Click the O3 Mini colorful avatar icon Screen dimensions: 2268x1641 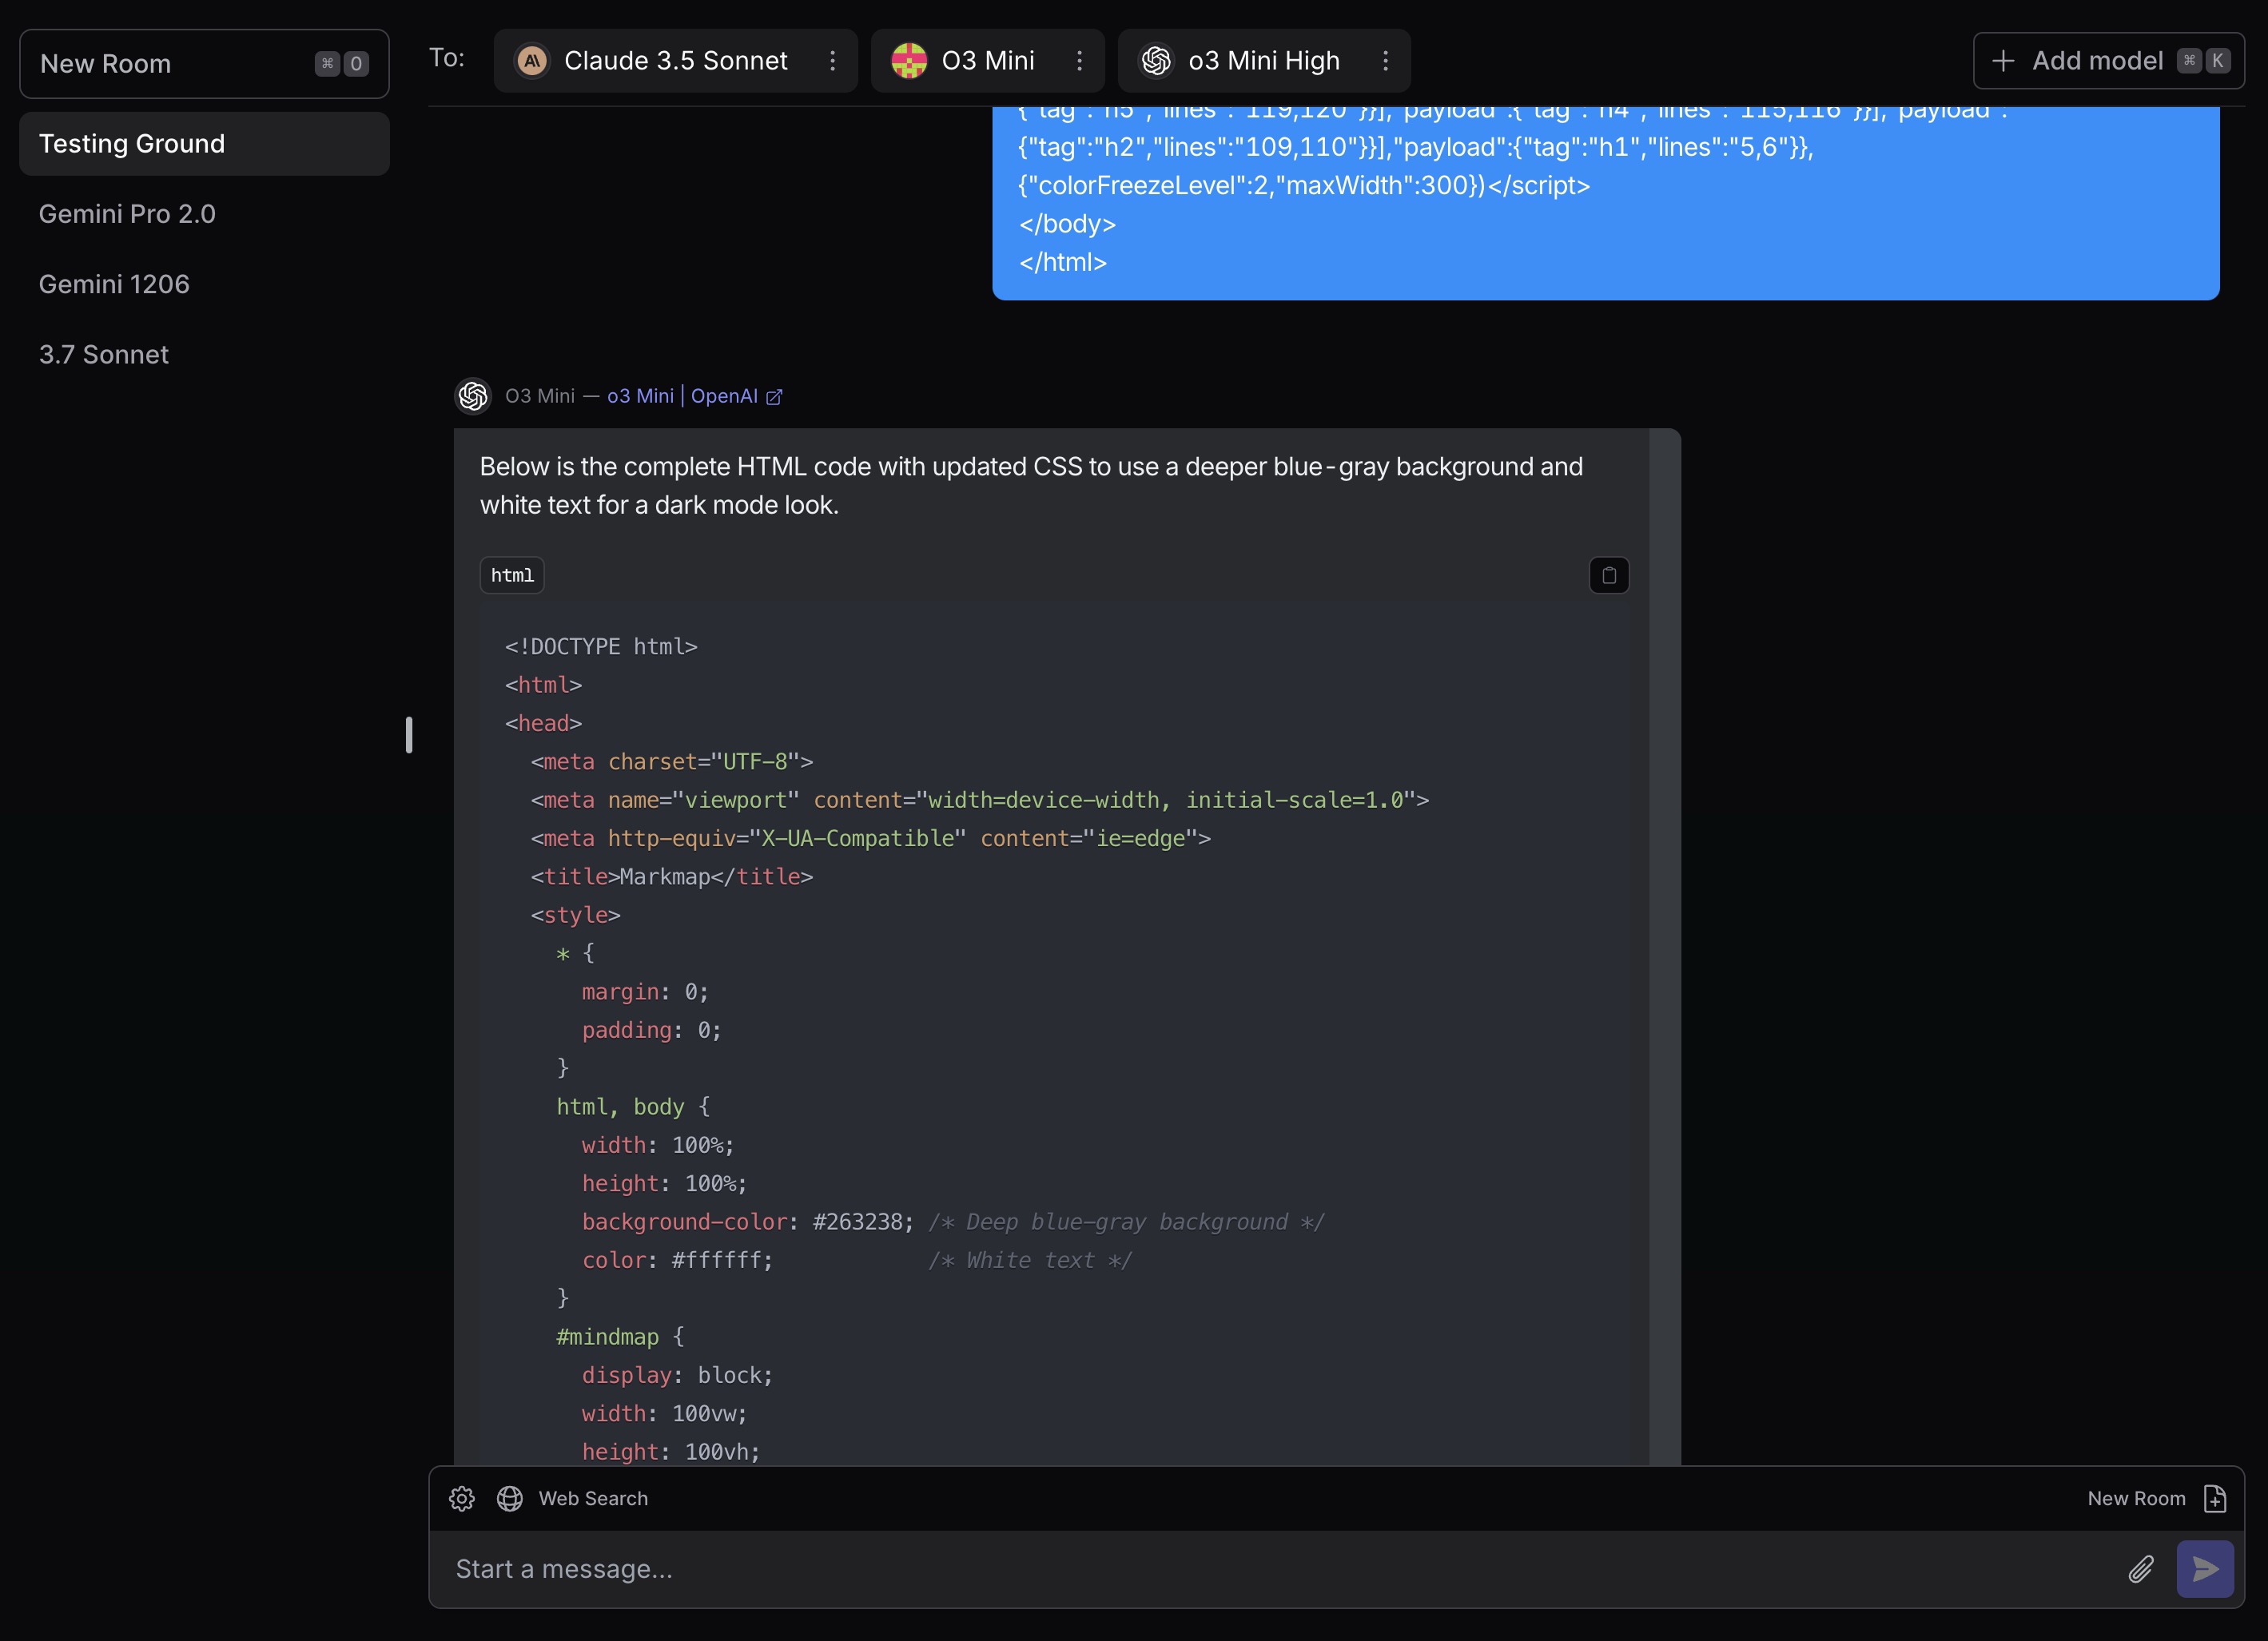pyautogui.click(x=909, y=61)
